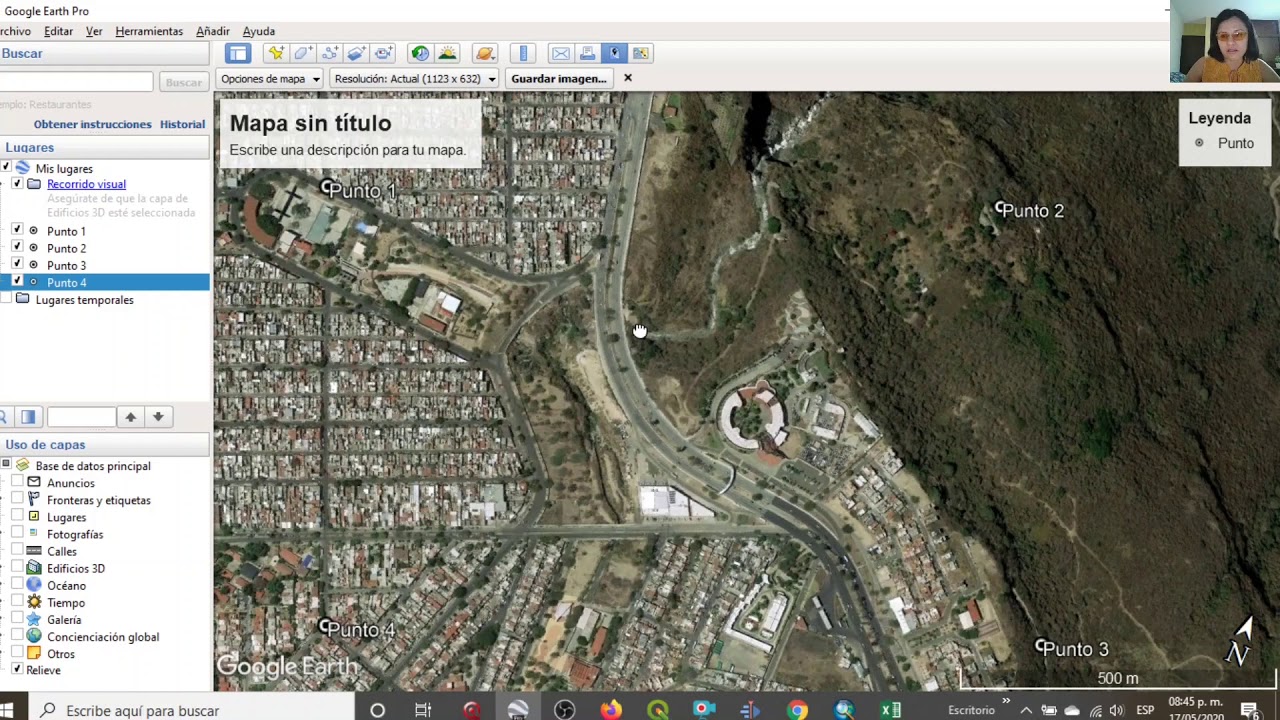Open the Historial link
The height and width of the screenshot is (720, 1280).
coord(182,124)
